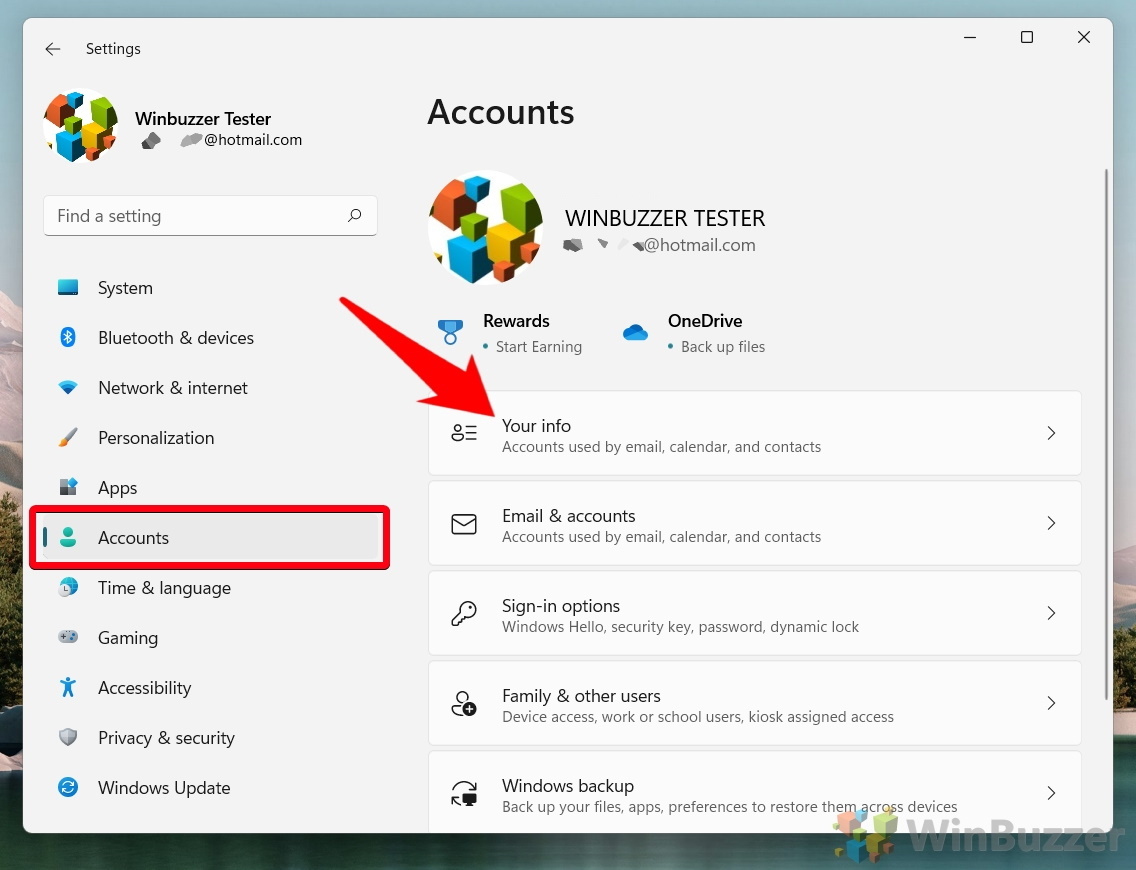Click the Accounts person icon in sidebar
This screenshot has width=1136, height=870.
click(x=68, y=537)
